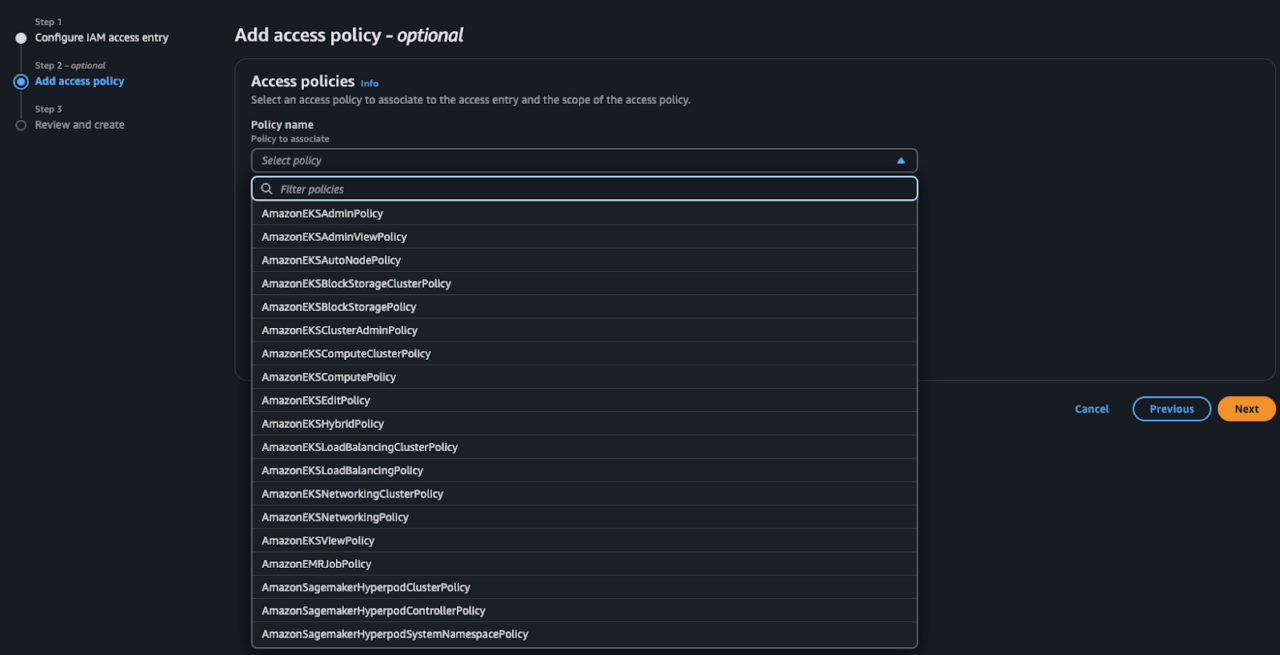Select the AmazonEKSAdminPolicy from the list
The image size is (1280, 655).
[x=322, y=213]
